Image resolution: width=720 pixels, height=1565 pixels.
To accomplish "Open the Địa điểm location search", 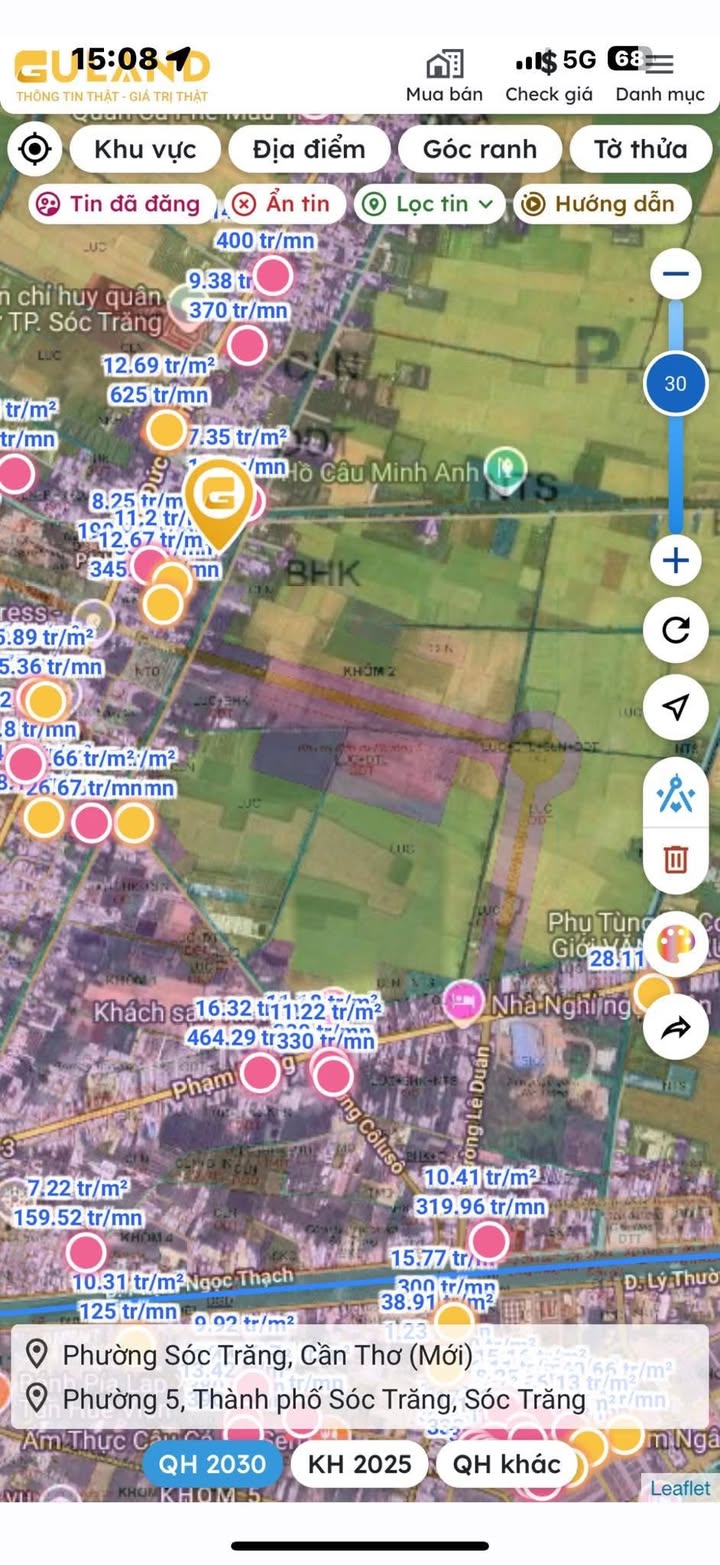I will click(x=309, y=150).
